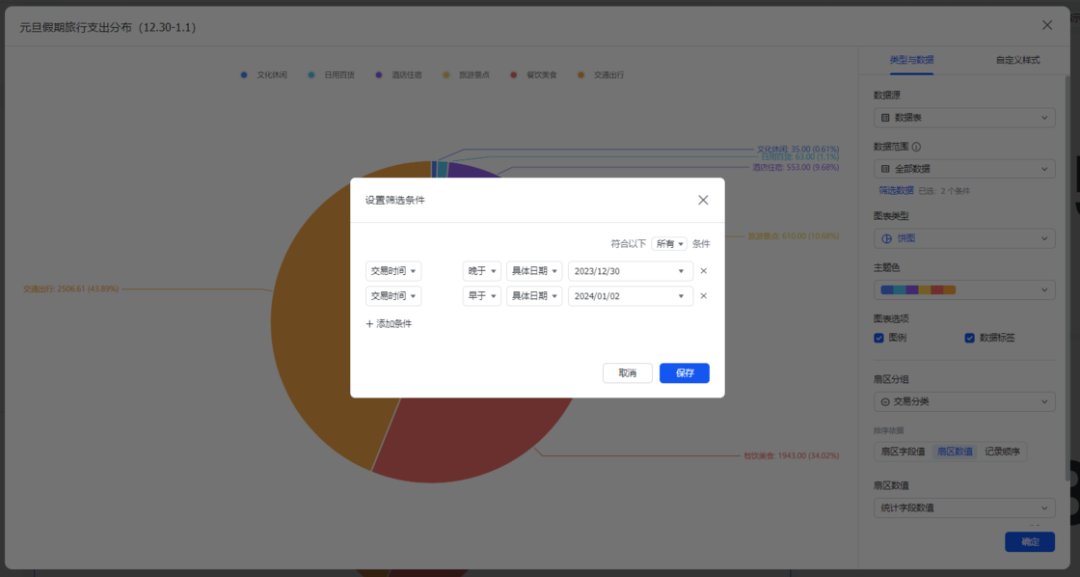
Task: Remove the 早于 2024/01/02 filter condition
Action: 703,296
